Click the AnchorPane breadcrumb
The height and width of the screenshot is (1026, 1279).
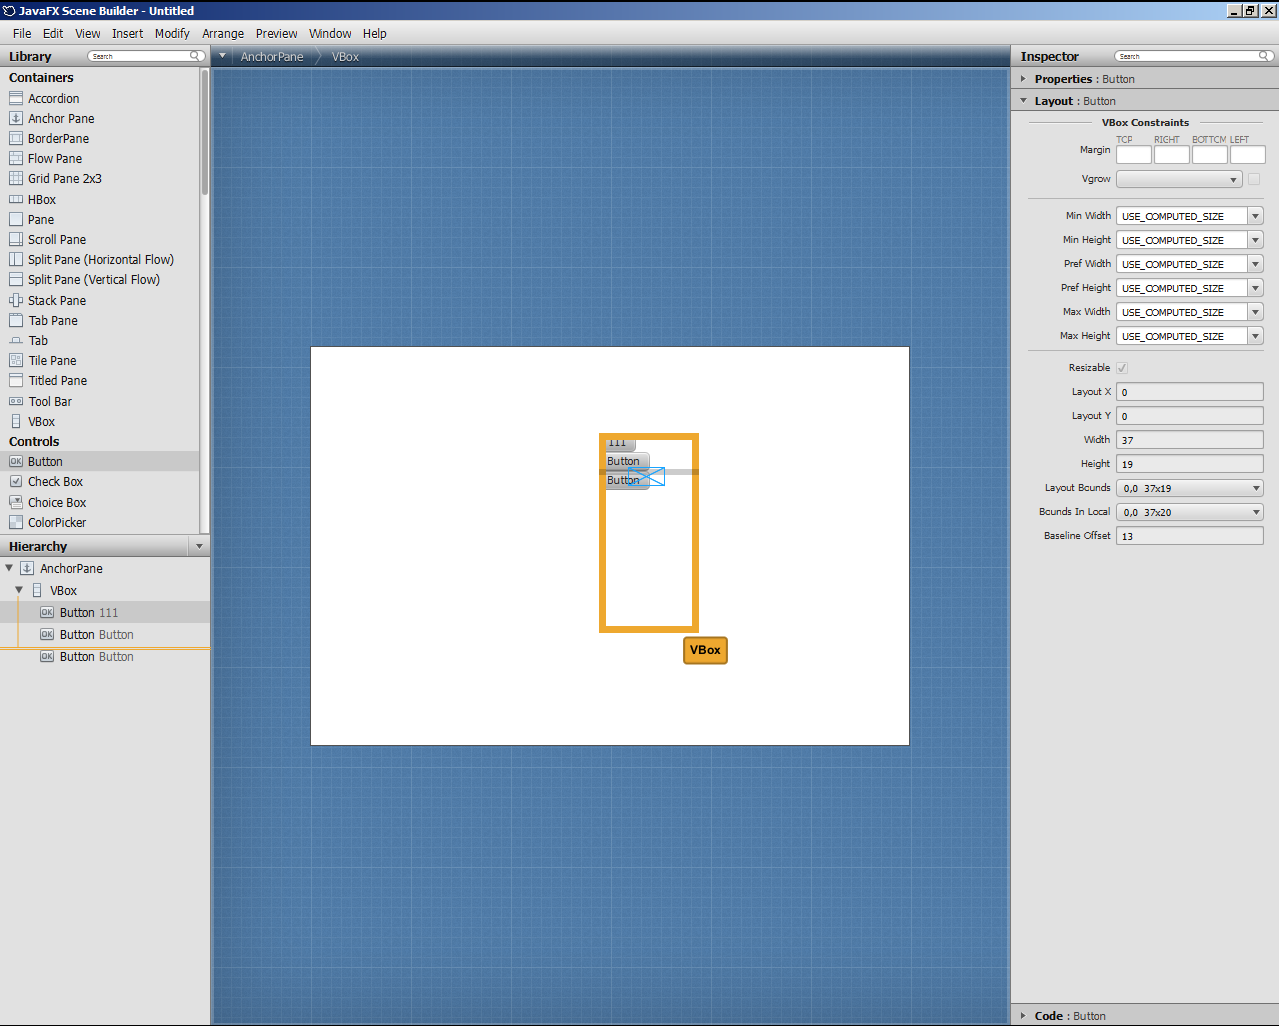pyautogui.click(x=271, y=57)
